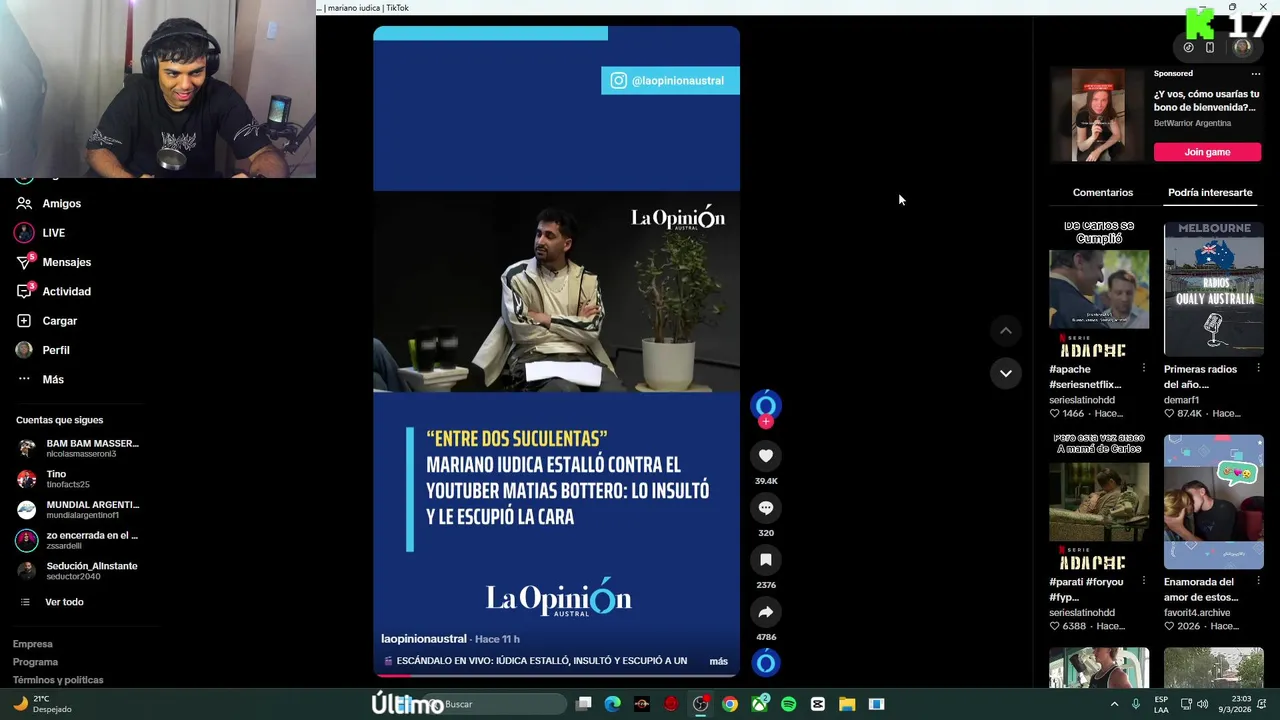1280x720 pixels.
Task: Open the LIVE sidebar item
Action: click(x=41, y=233)
